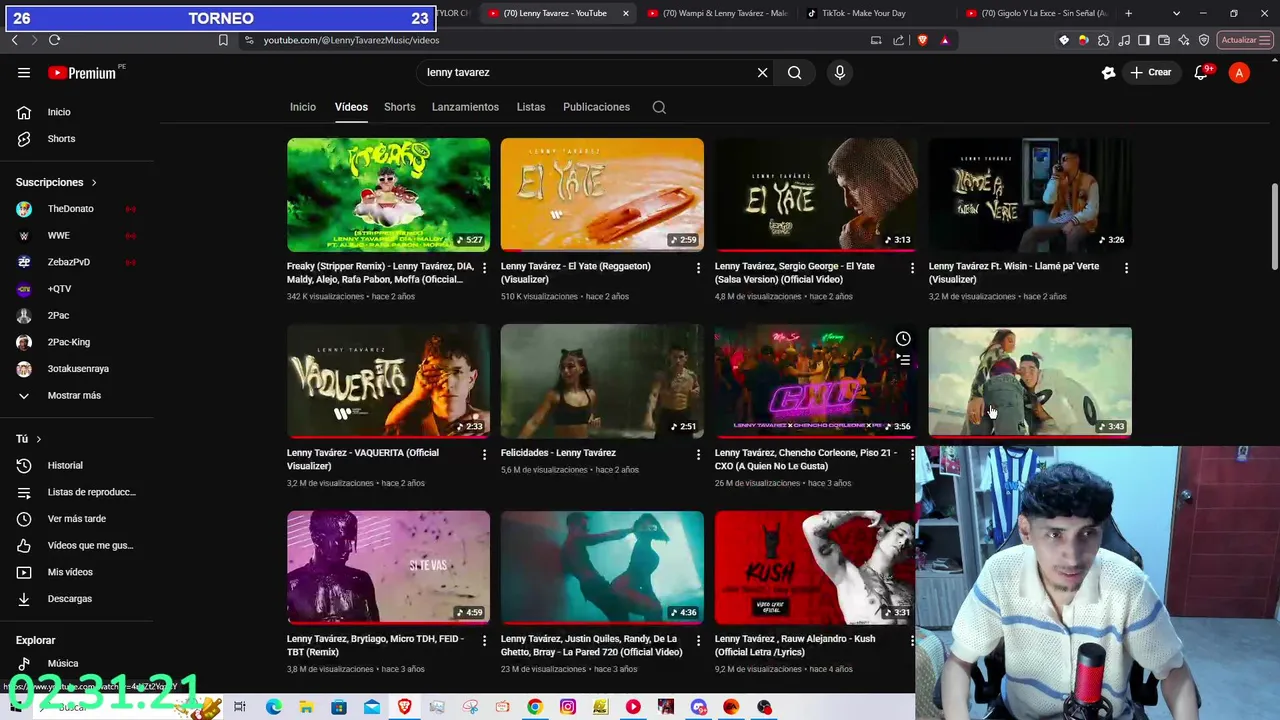
Task: Open options menu for Felicidades video
Action: (x=698, y=454)
